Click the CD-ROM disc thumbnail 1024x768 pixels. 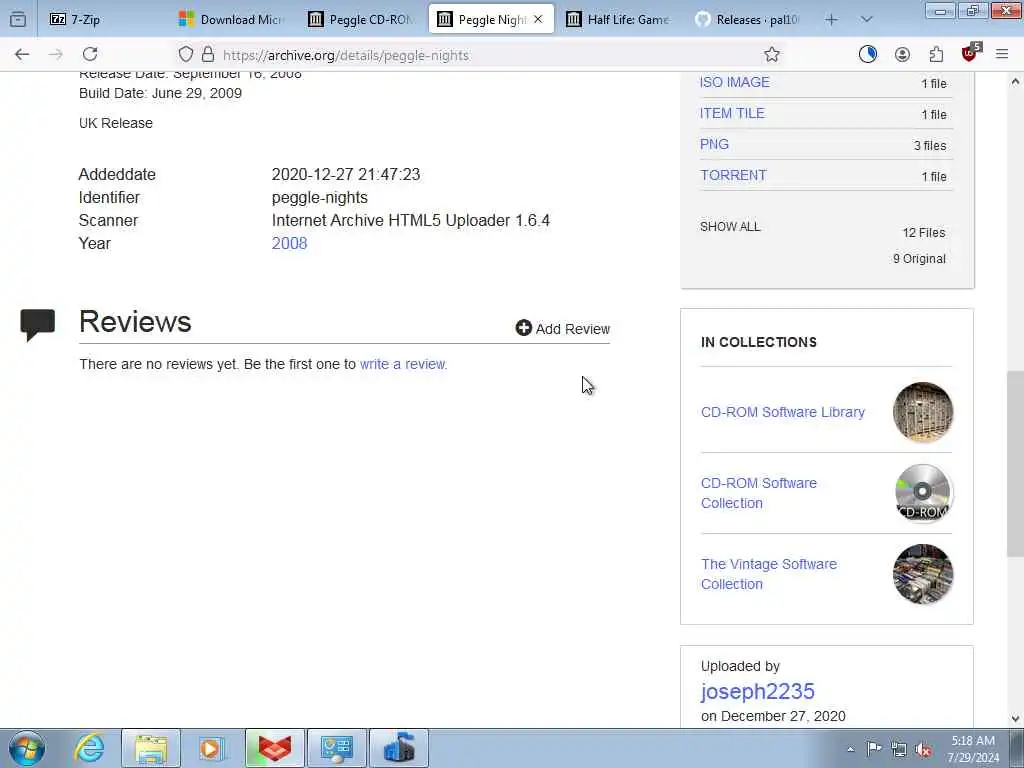click(x=923, y=493)
